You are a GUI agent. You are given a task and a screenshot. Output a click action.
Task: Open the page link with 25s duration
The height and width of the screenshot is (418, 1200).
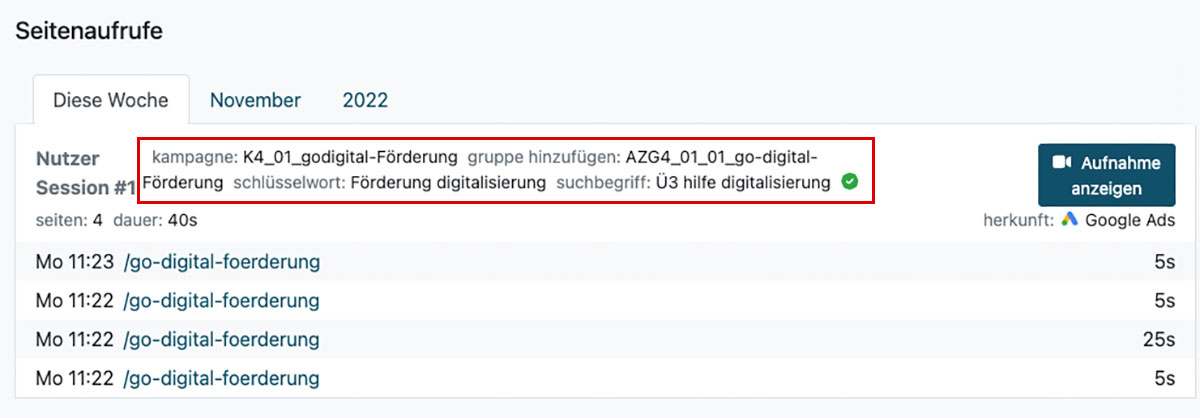[221, 339]
